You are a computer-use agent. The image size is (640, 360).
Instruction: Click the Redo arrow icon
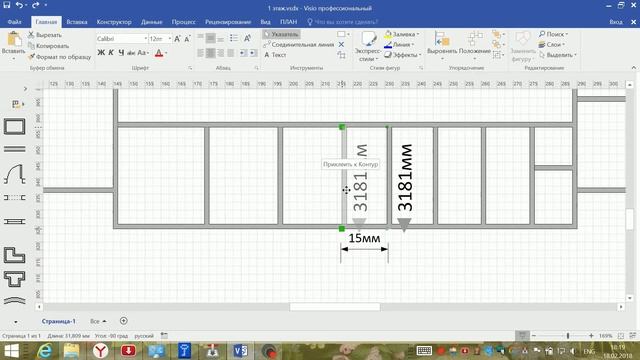click(35, 5)
